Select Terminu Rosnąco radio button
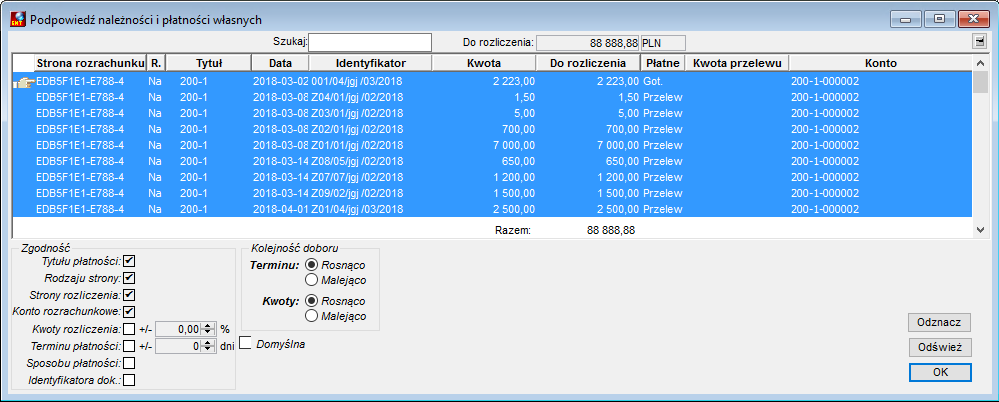The width and height of the screenshot is (999, 402). pos(312,264)
